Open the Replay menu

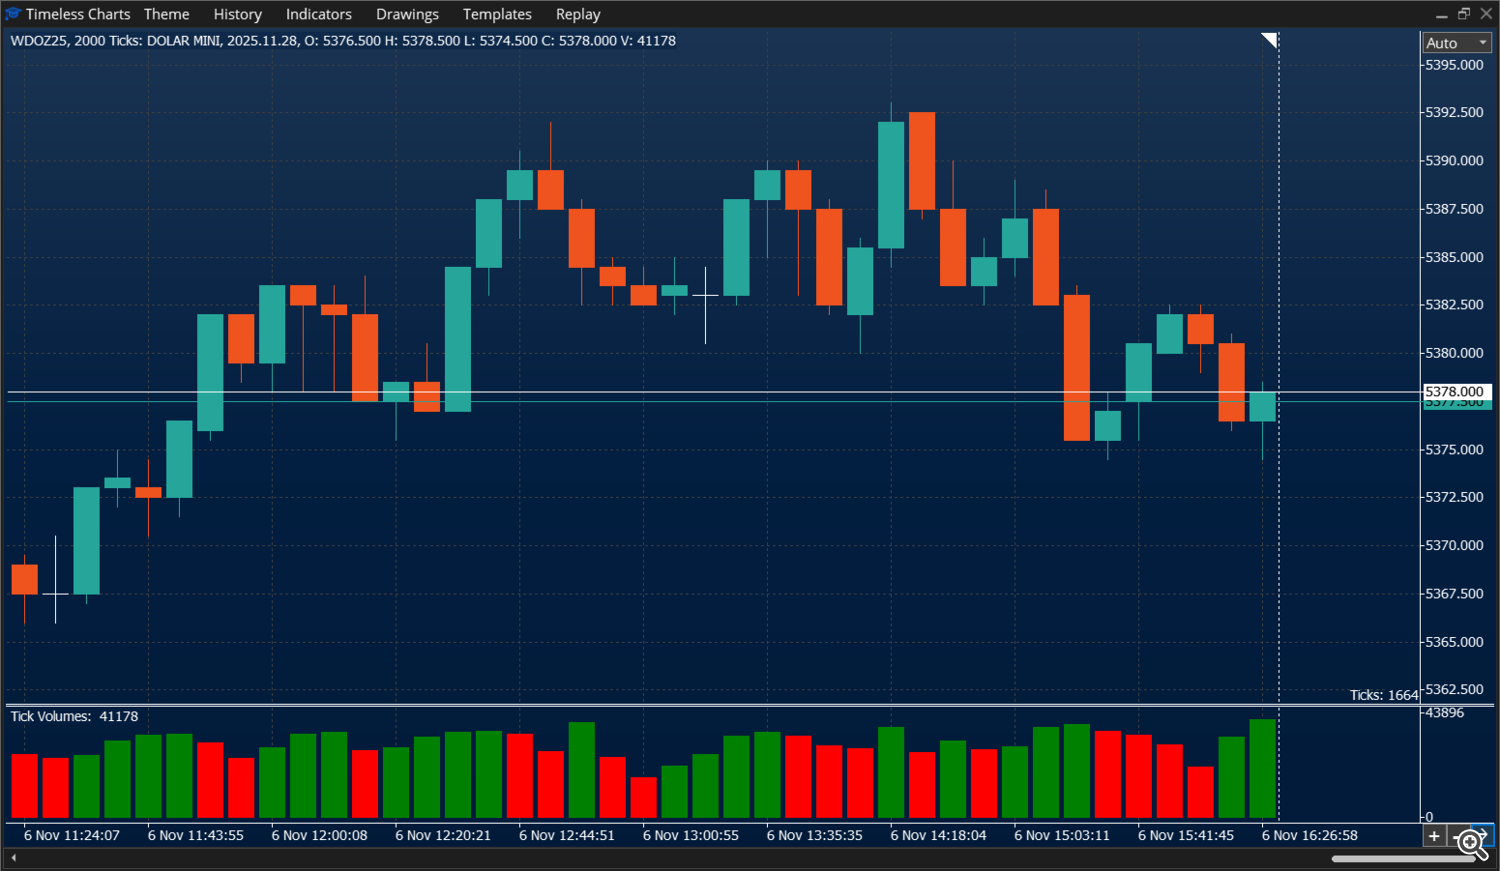pos(578,14)
